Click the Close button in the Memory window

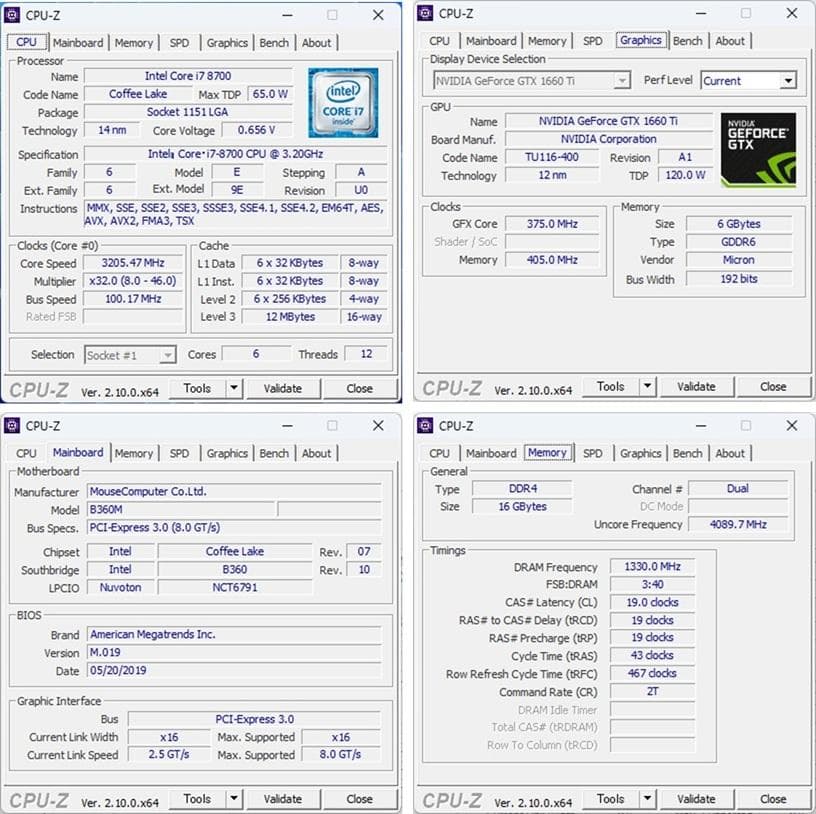click(772, 799)
